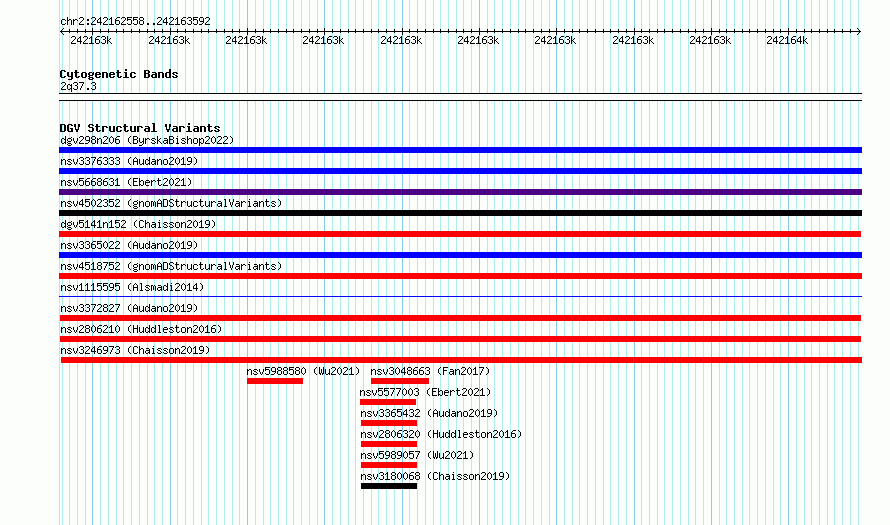Screen dimensions: 890x525
Task: Click the red bar under nsv3372827
Action: click(460, 318)
